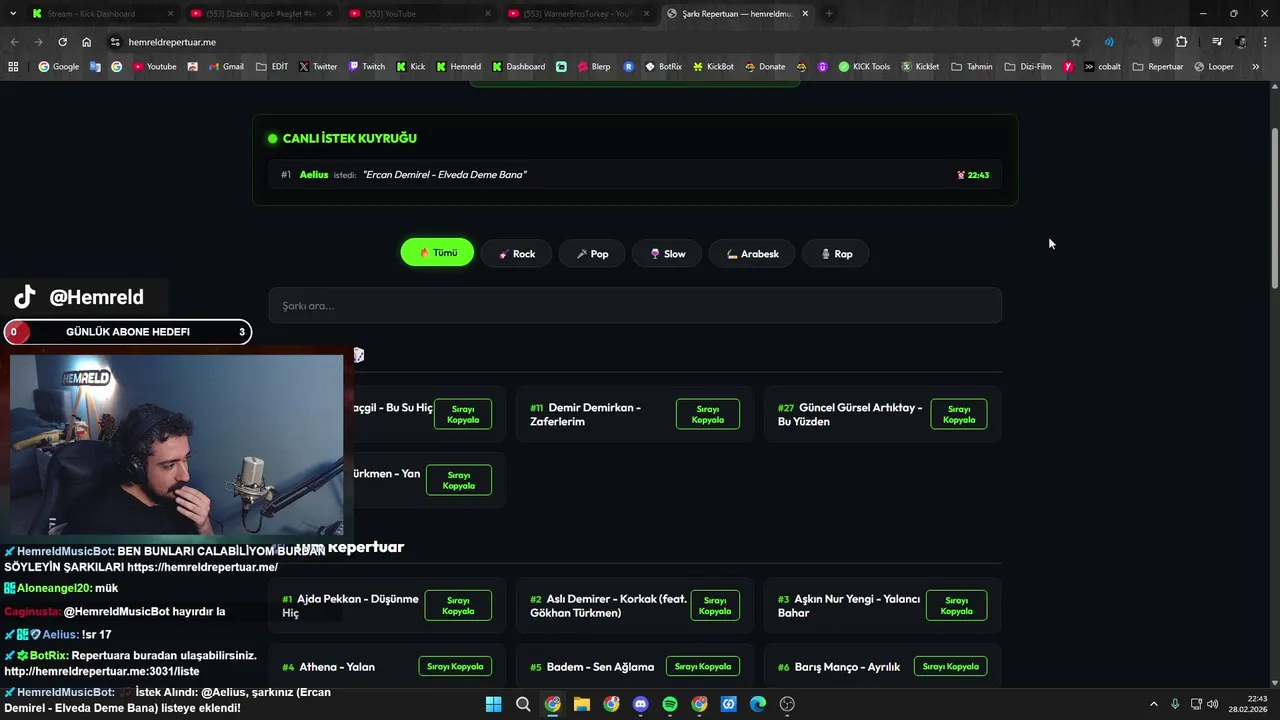Open OBS Studio from the taskbar

click(x=787, y=704)
